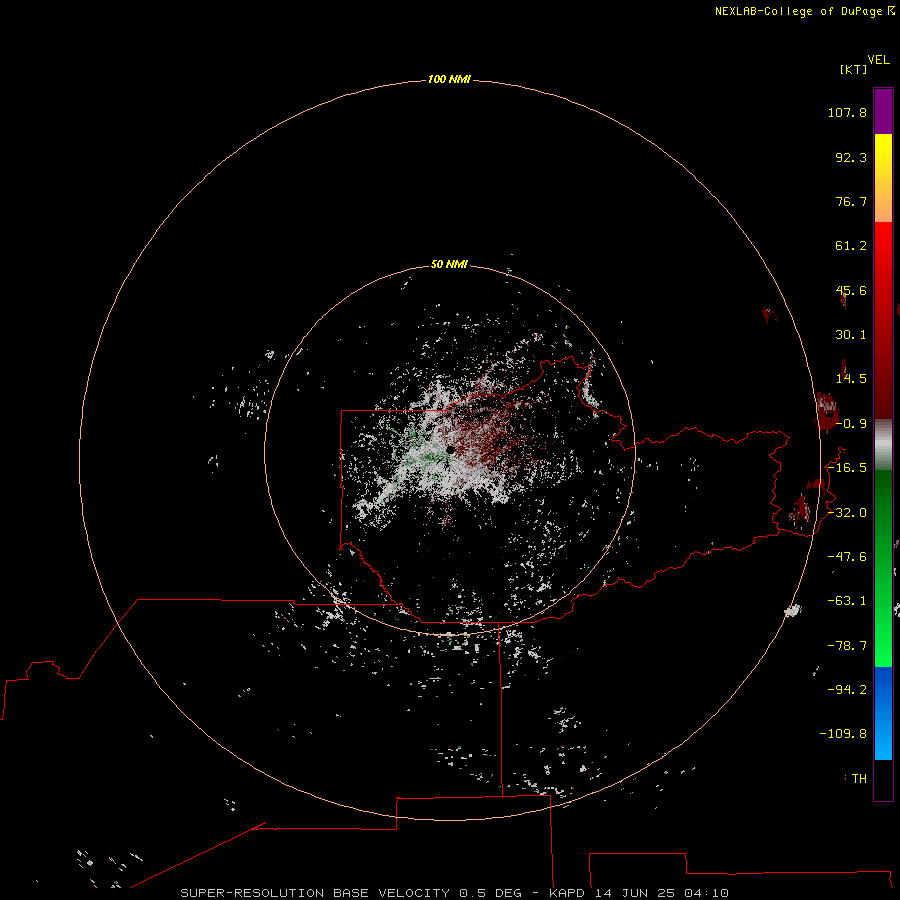This screenshot has width=900, height=900.
Task: Click the -32.0 velocity scale value
Action: click(847, 513)
